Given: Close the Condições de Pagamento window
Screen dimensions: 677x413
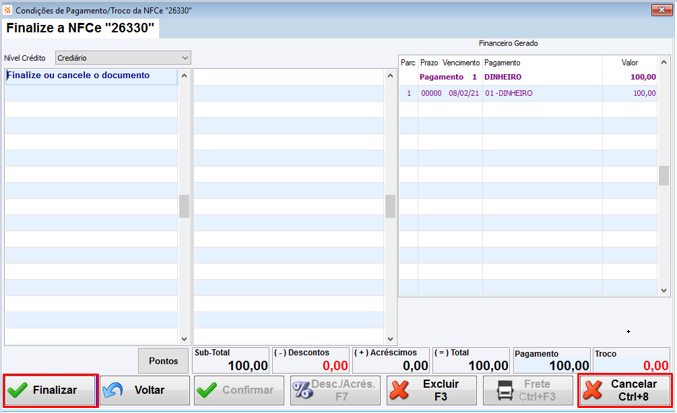Looking at the screenshot, I should click(661, 9).
